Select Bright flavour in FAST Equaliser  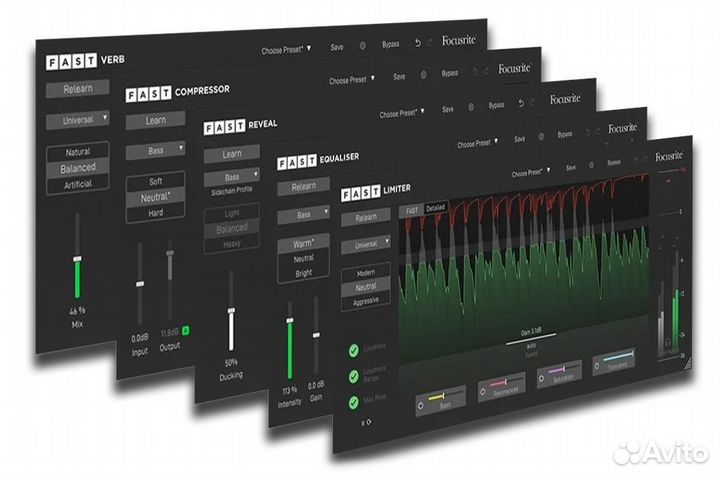pyautogui.click(x=304, y=273)
